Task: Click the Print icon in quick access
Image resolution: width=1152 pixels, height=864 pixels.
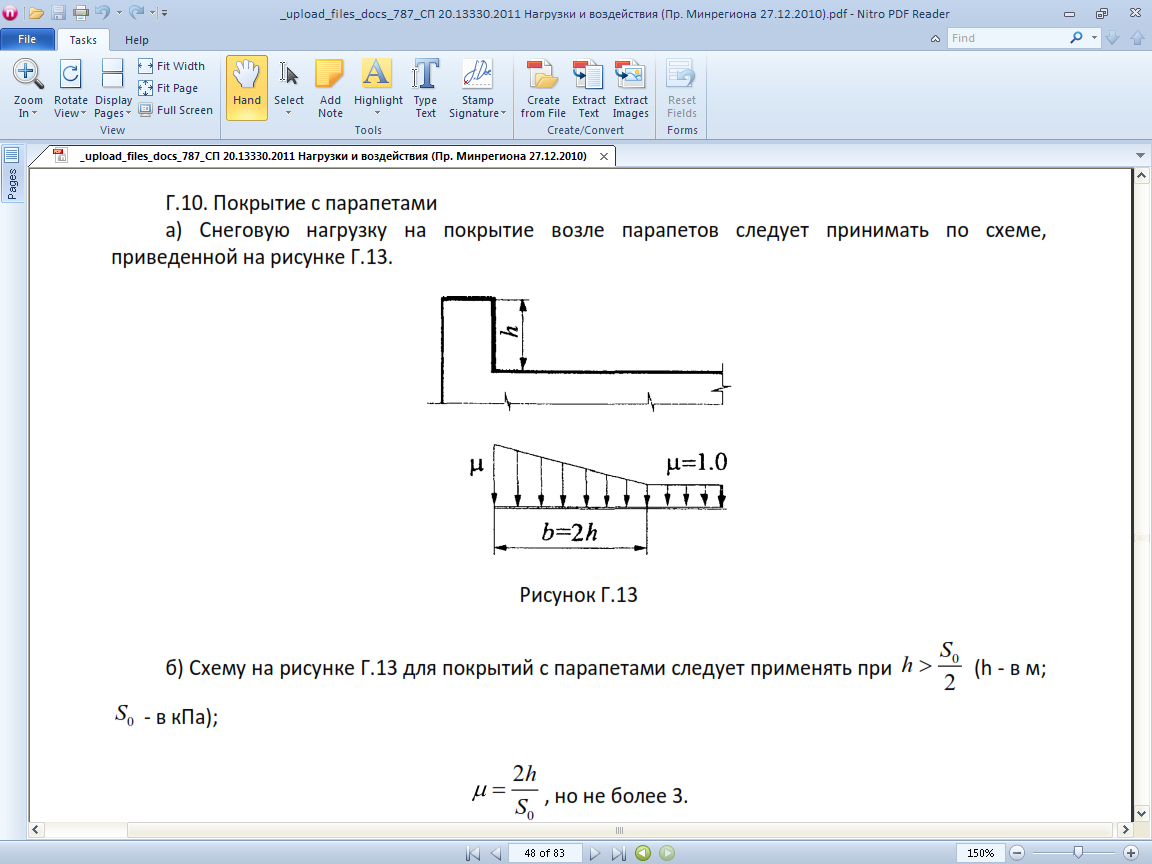Action: coord(81,12)
